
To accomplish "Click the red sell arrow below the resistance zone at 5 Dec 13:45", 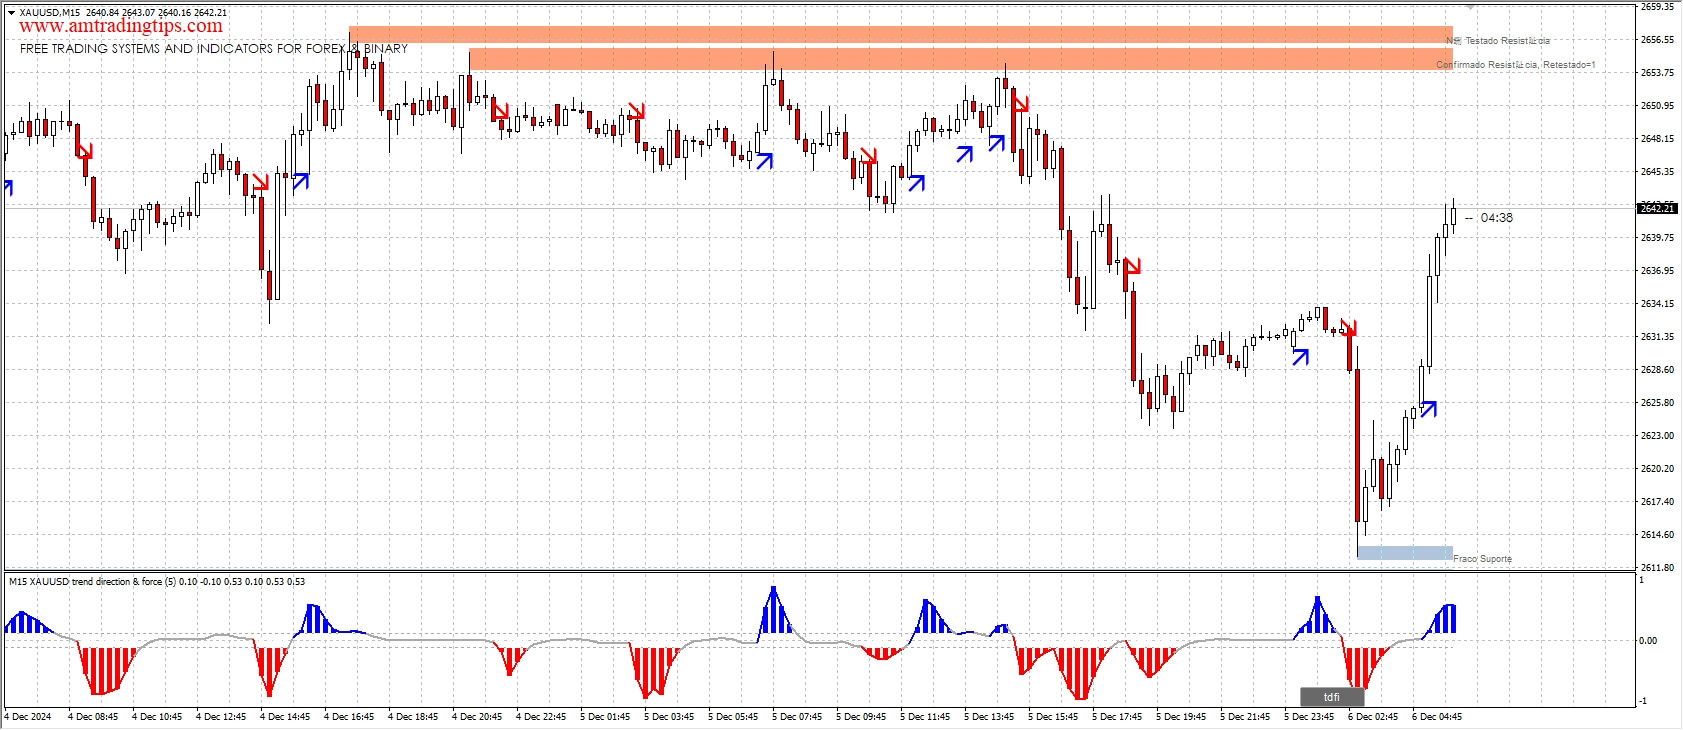I will 1019,101.
